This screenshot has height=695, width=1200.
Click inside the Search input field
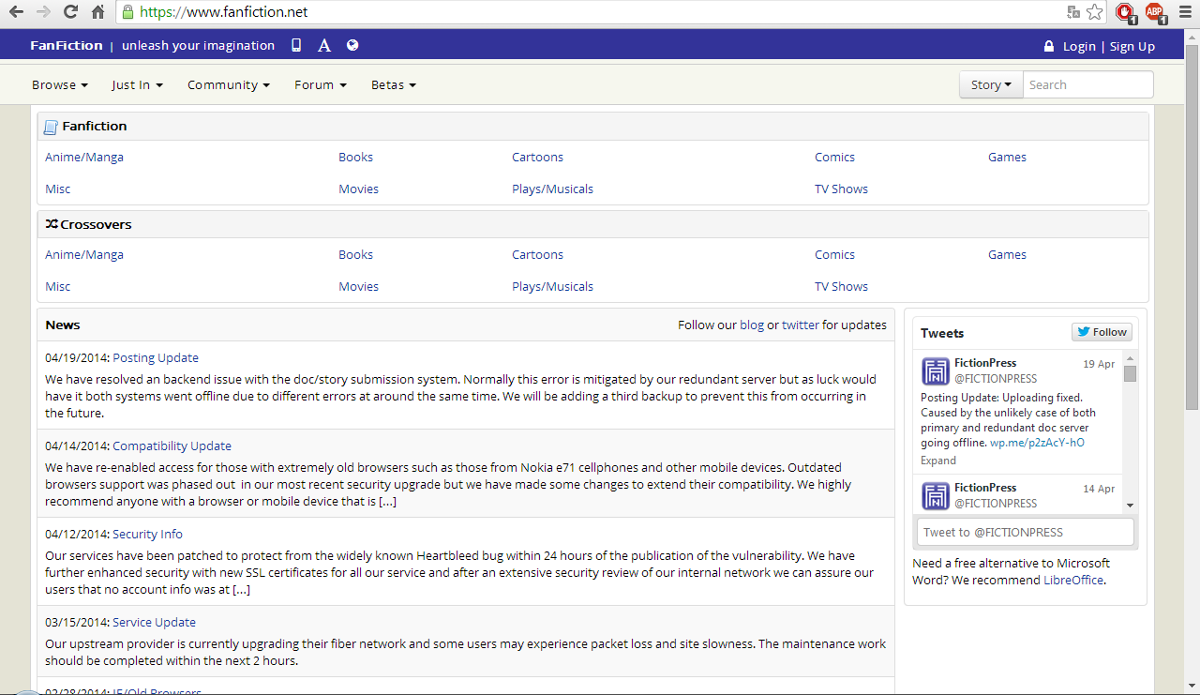pos(1088,84)
